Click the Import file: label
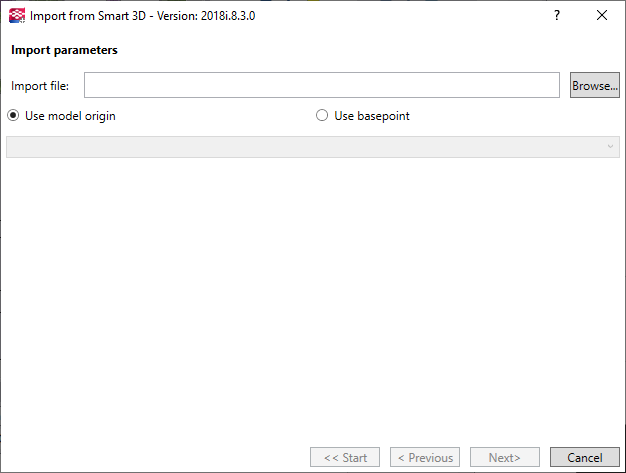This screenshot has width=626, height=473. coord(40,86)
